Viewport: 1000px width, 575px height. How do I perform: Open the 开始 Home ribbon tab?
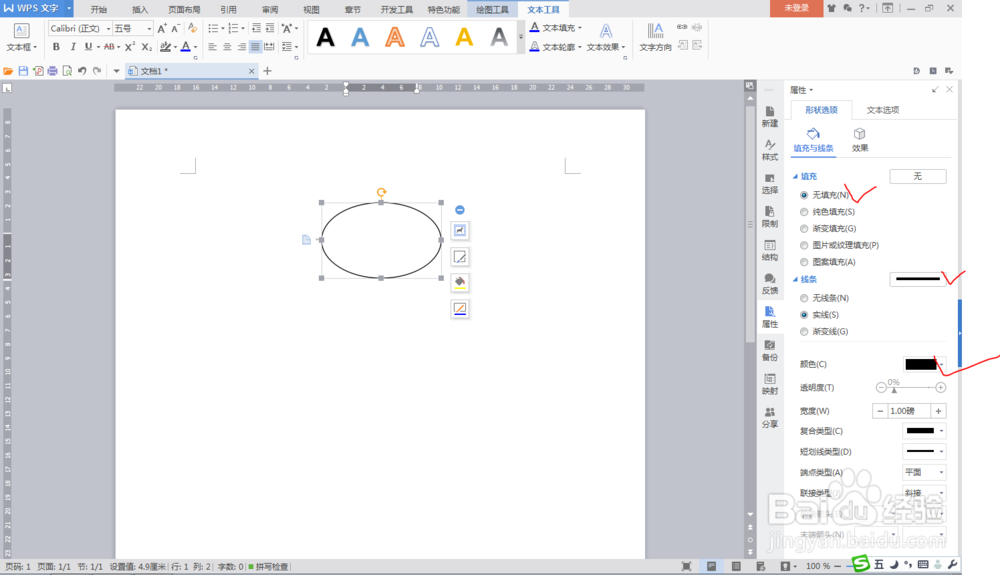tap(98, 9)
